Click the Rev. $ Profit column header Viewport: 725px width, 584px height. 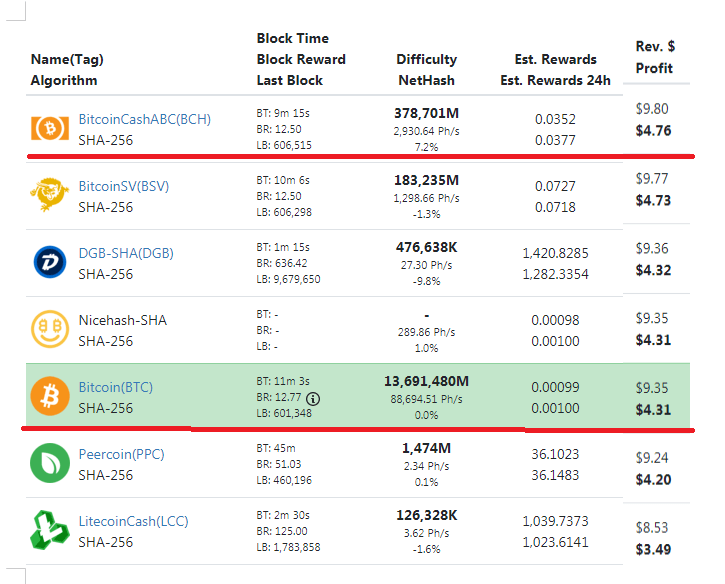coord(655,58)
